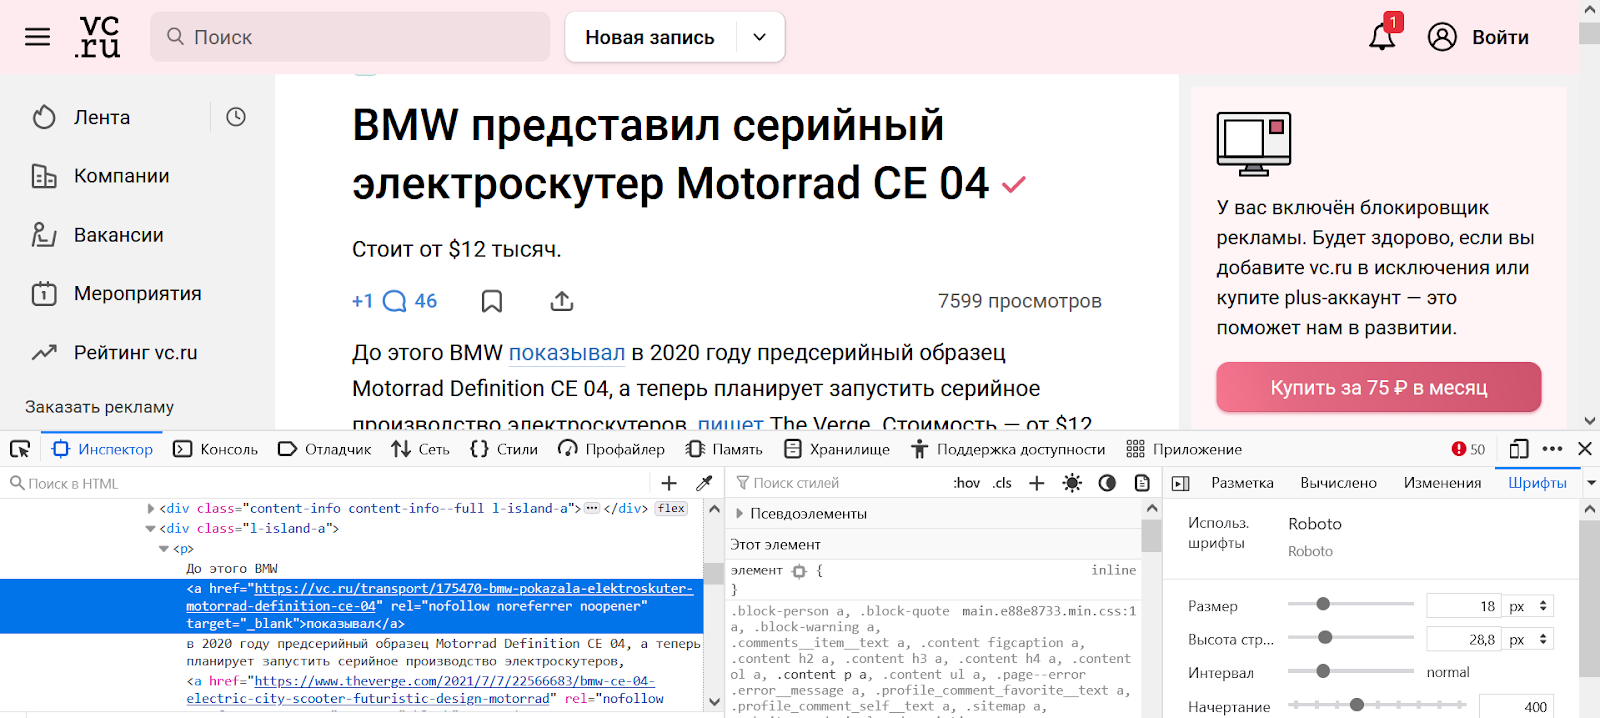Image resolution: width=1600 pixels, height=718 pixels.
Task: Click the site search field 'Поиск'
Action: point(350,37)
